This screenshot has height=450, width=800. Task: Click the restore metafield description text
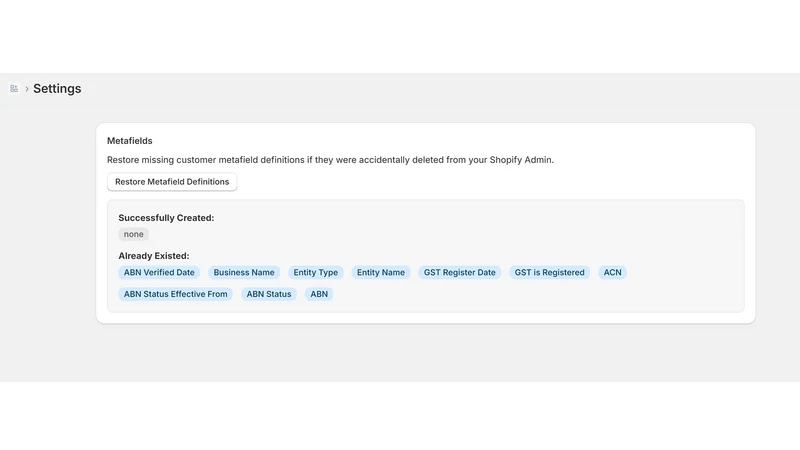click(x=330, y=160)
